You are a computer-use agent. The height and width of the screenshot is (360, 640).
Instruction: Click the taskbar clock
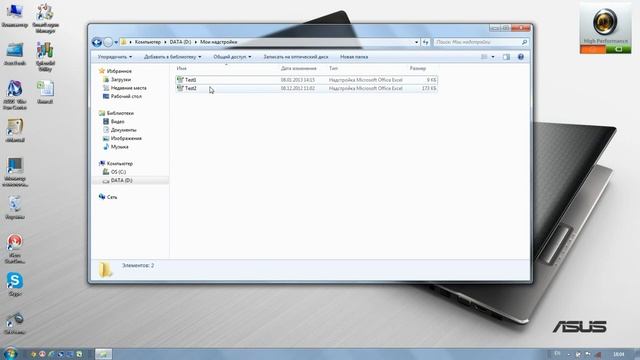coord(619,354)
